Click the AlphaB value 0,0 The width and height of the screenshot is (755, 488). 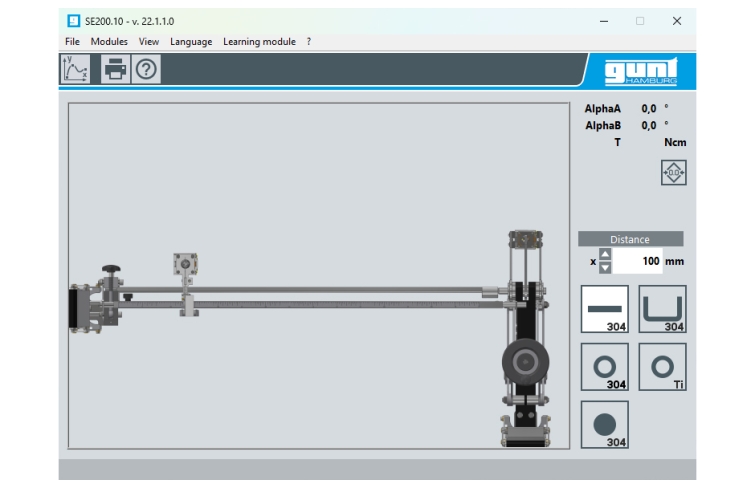pos(649,126)
